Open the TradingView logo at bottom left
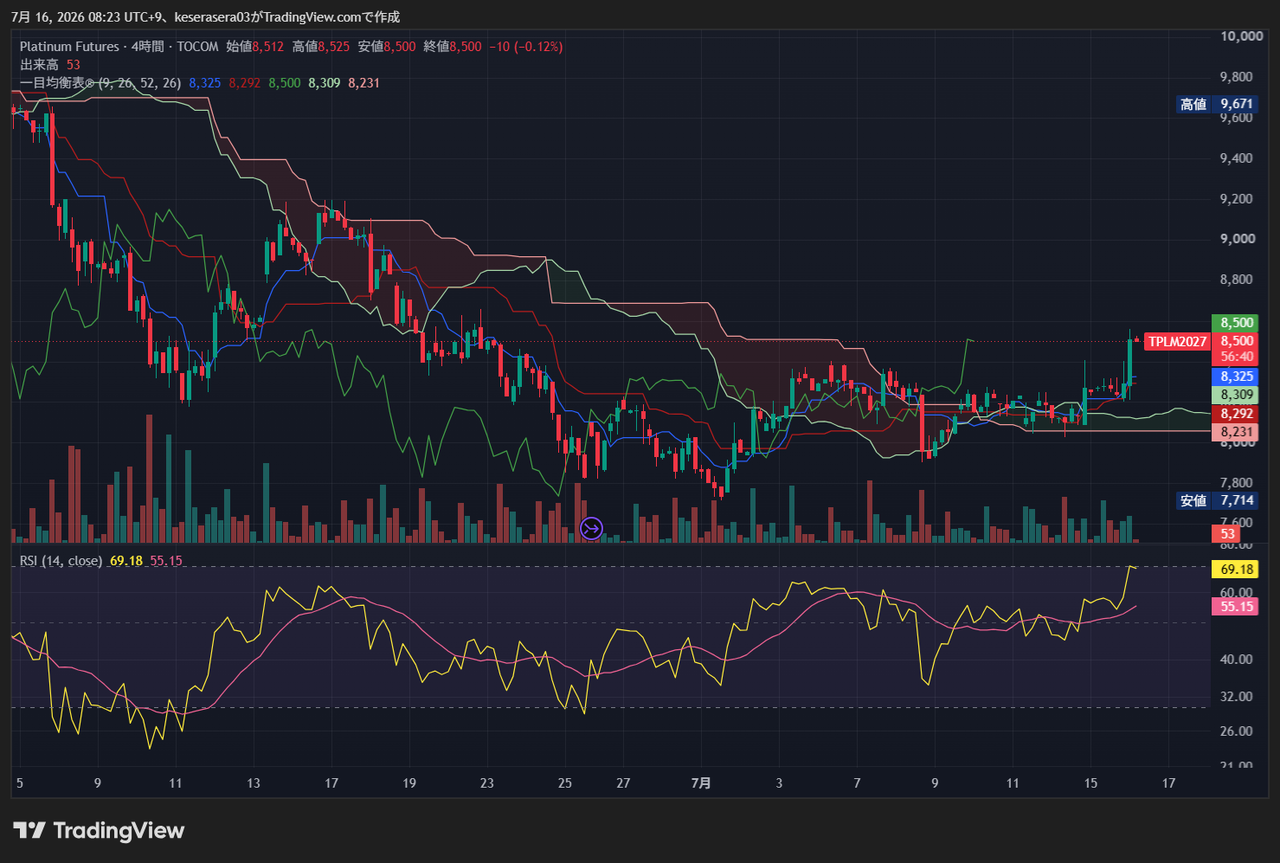This screenshot has width=1280, height=863. 98,830
